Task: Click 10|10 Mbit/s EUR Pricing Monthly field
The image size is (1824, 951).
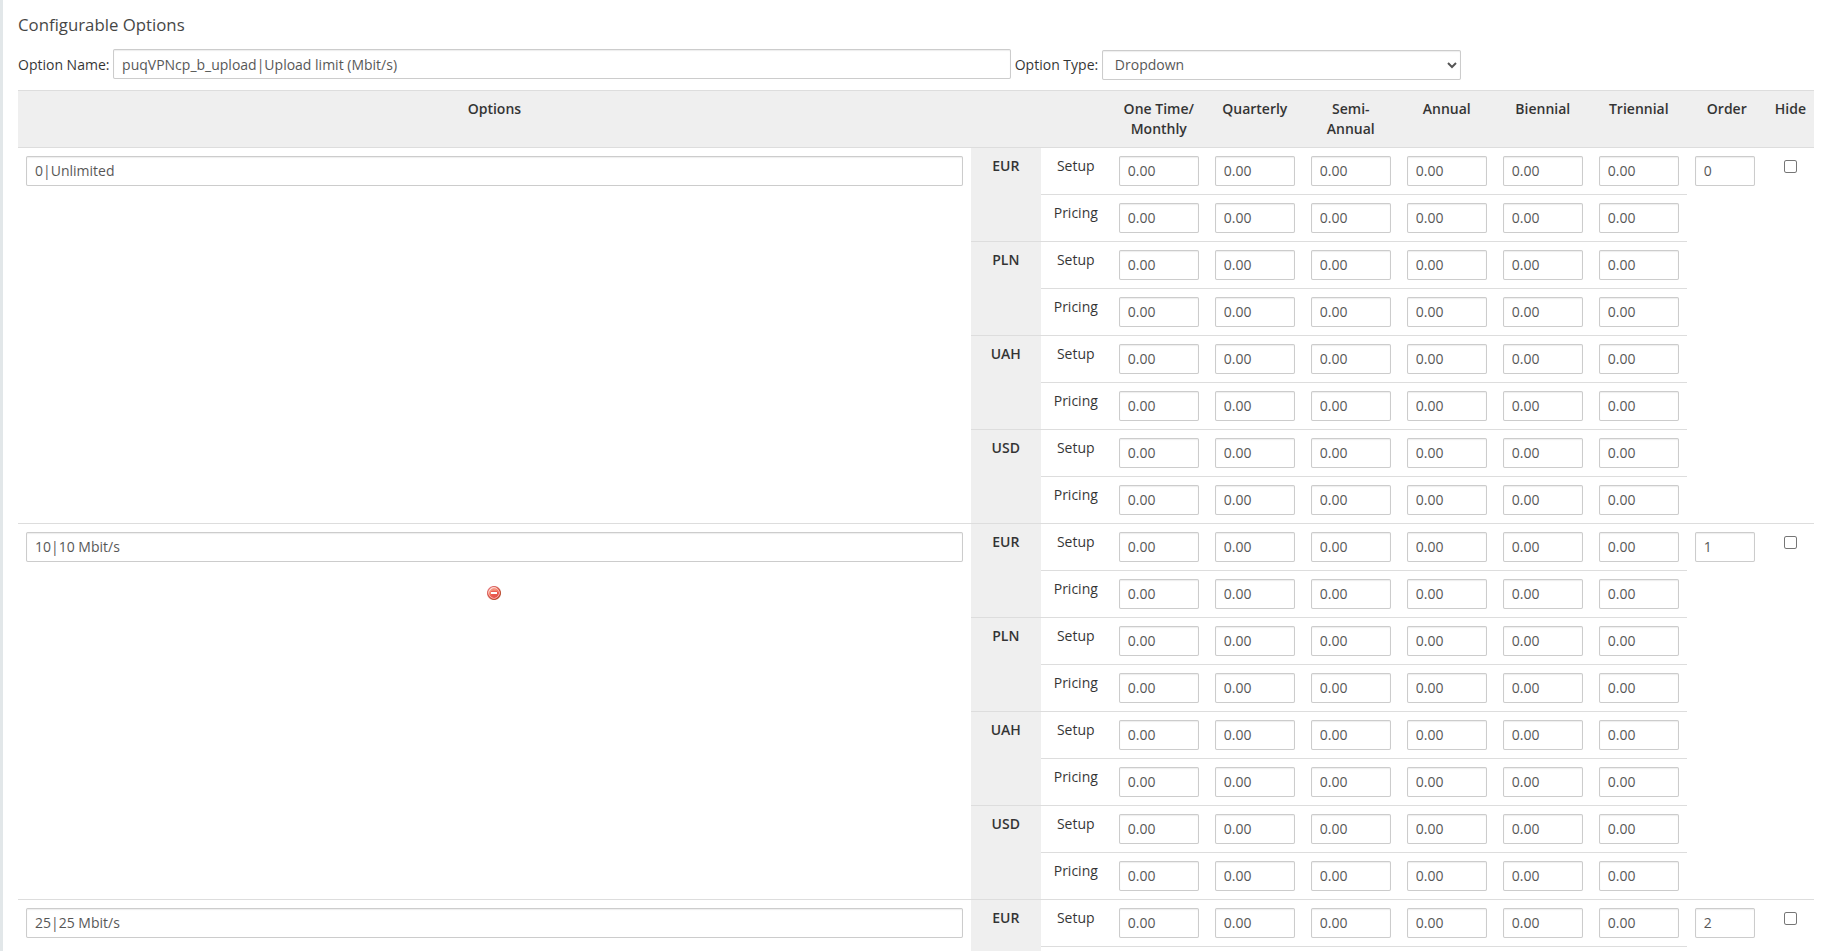Action: (x=1159, y=594)
